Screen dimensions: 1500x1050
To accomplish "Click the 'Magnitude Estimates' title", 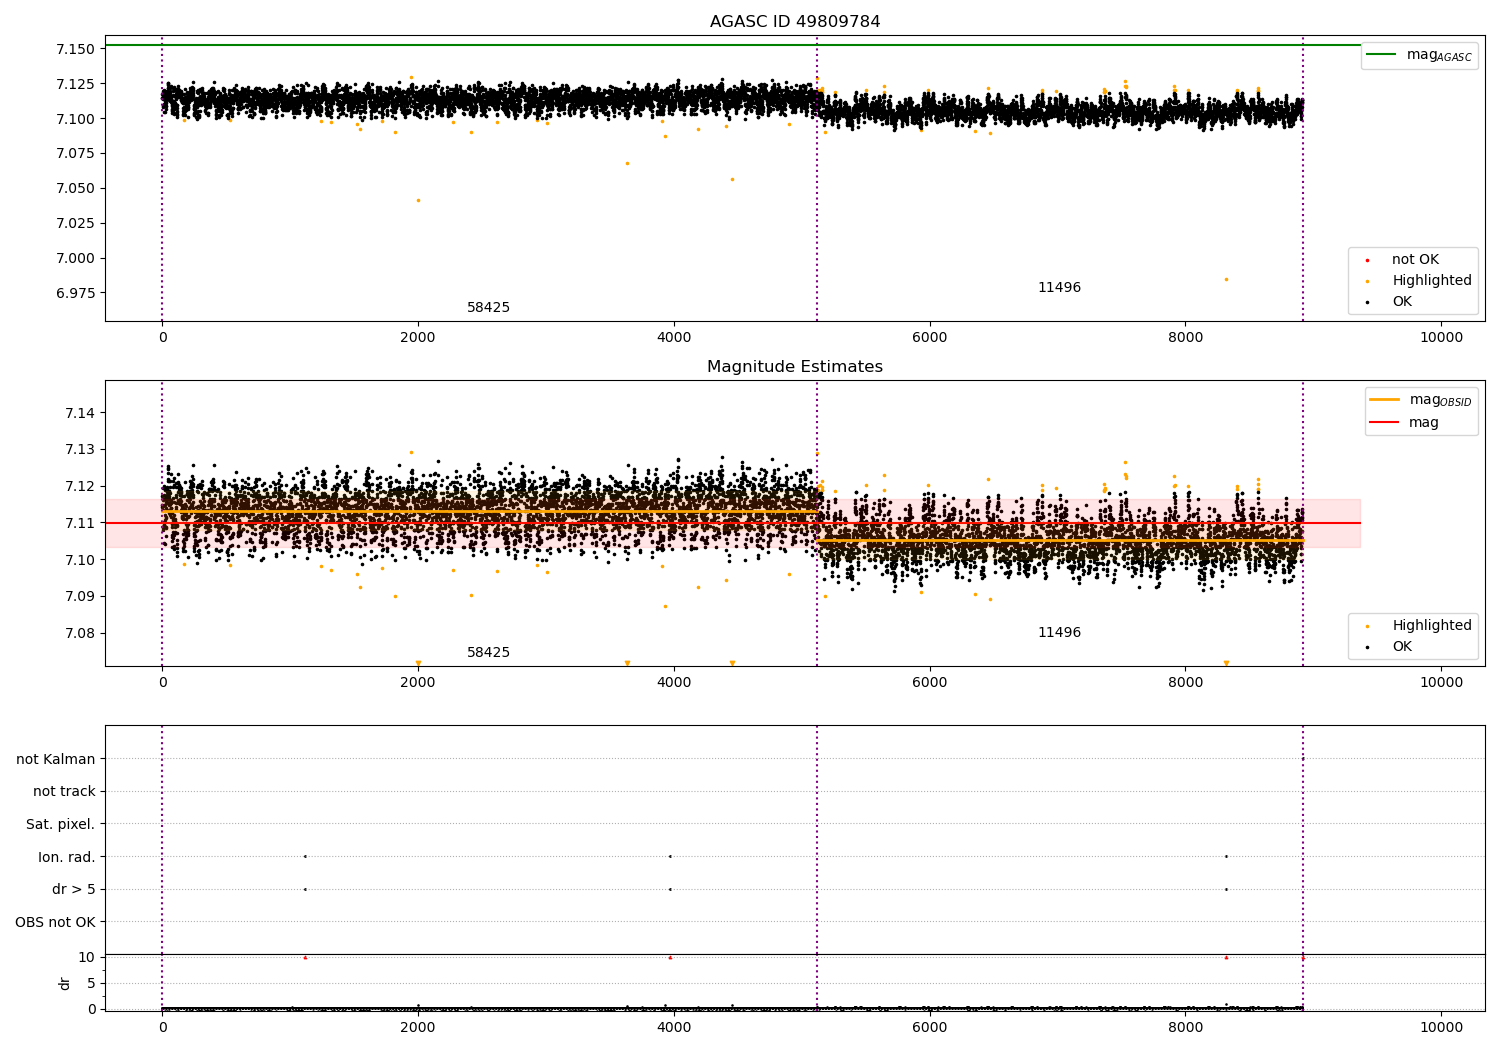I will click(795, 367).
